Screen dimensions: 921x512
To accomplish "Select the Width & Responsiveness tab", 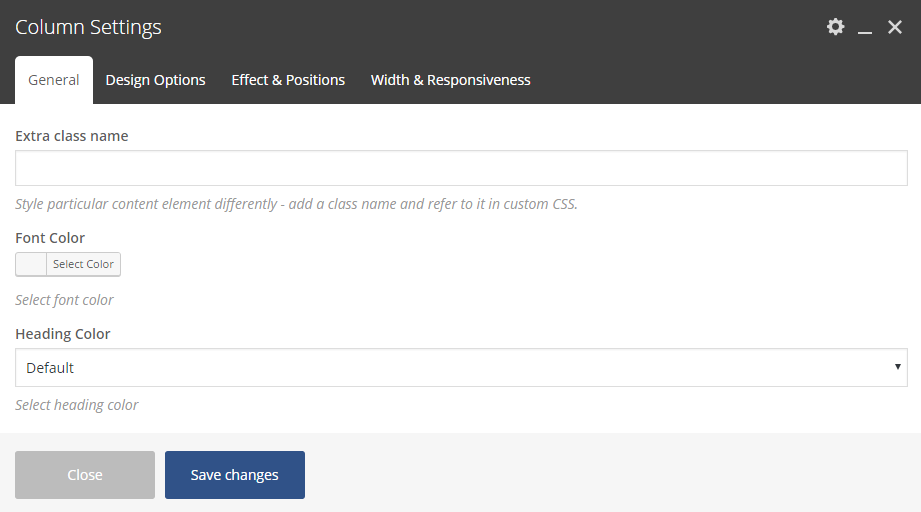I will (x=450, y=80).
